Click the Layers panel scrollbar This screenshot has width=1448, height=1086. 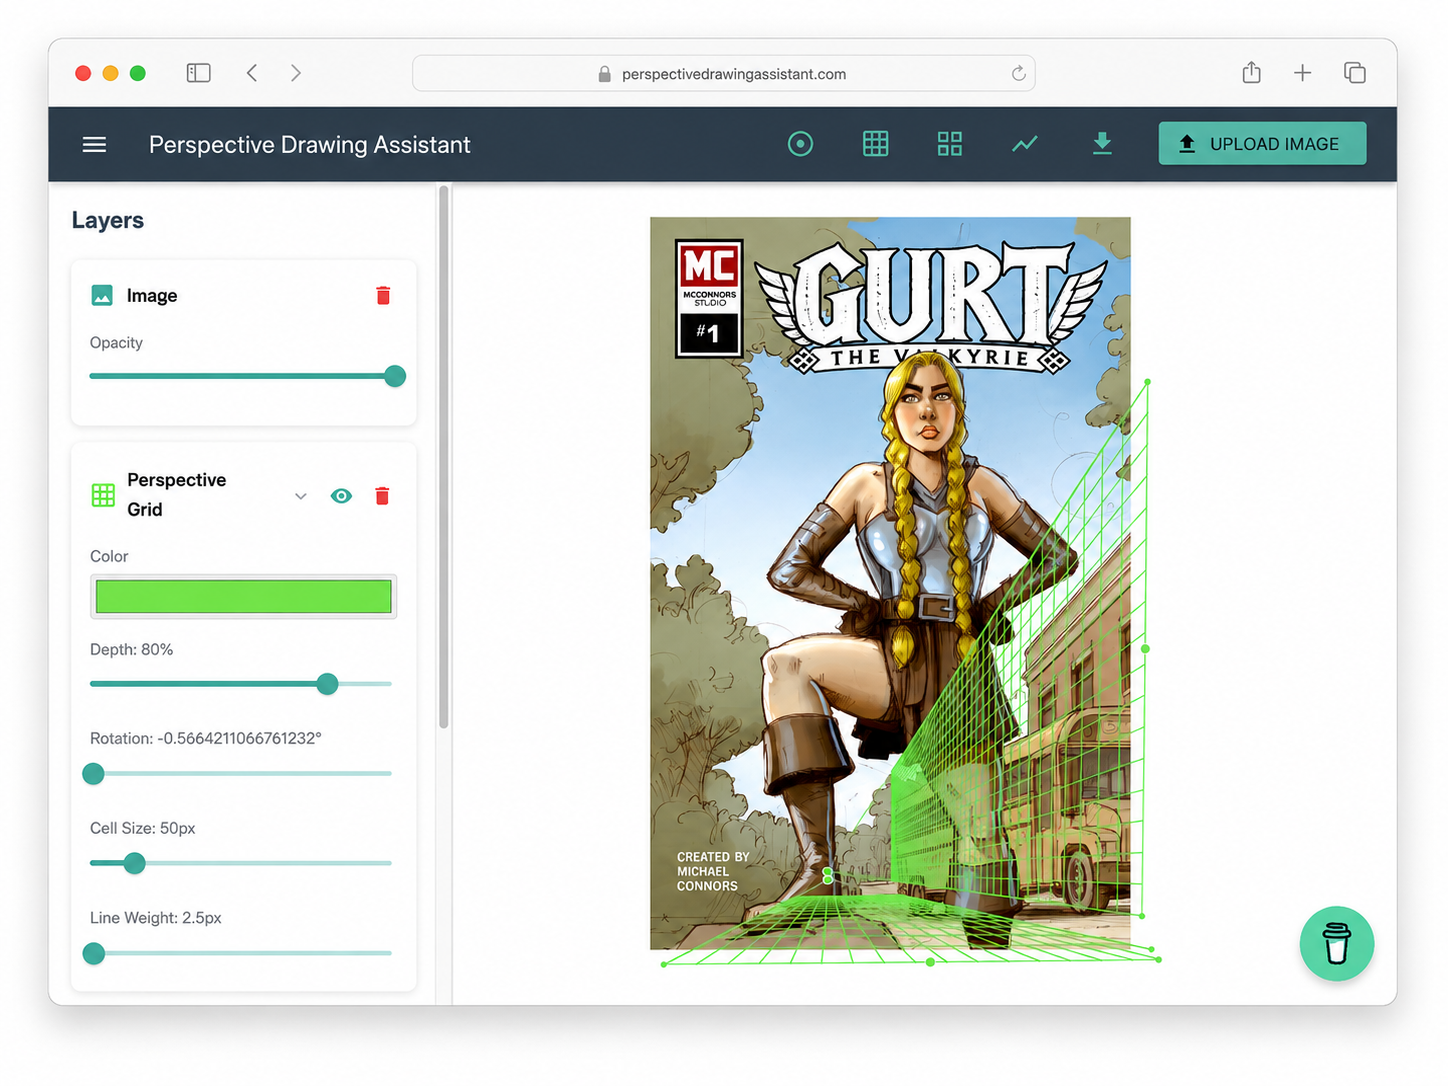pos(443,457)
